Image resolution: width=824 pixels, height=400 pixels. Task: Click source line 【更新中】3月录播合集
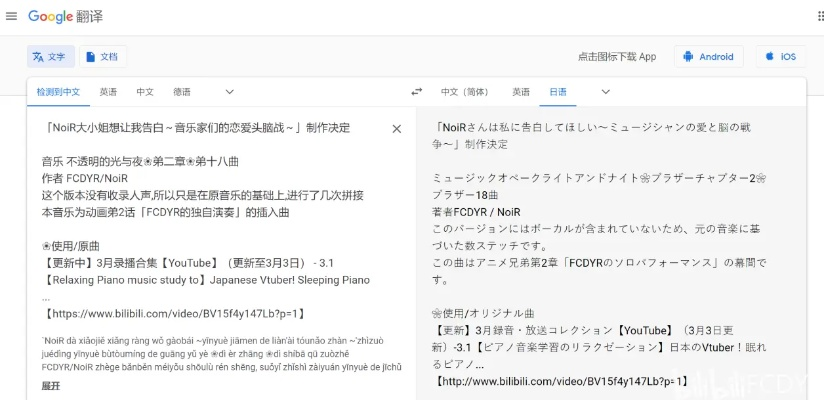pos(187,263)
